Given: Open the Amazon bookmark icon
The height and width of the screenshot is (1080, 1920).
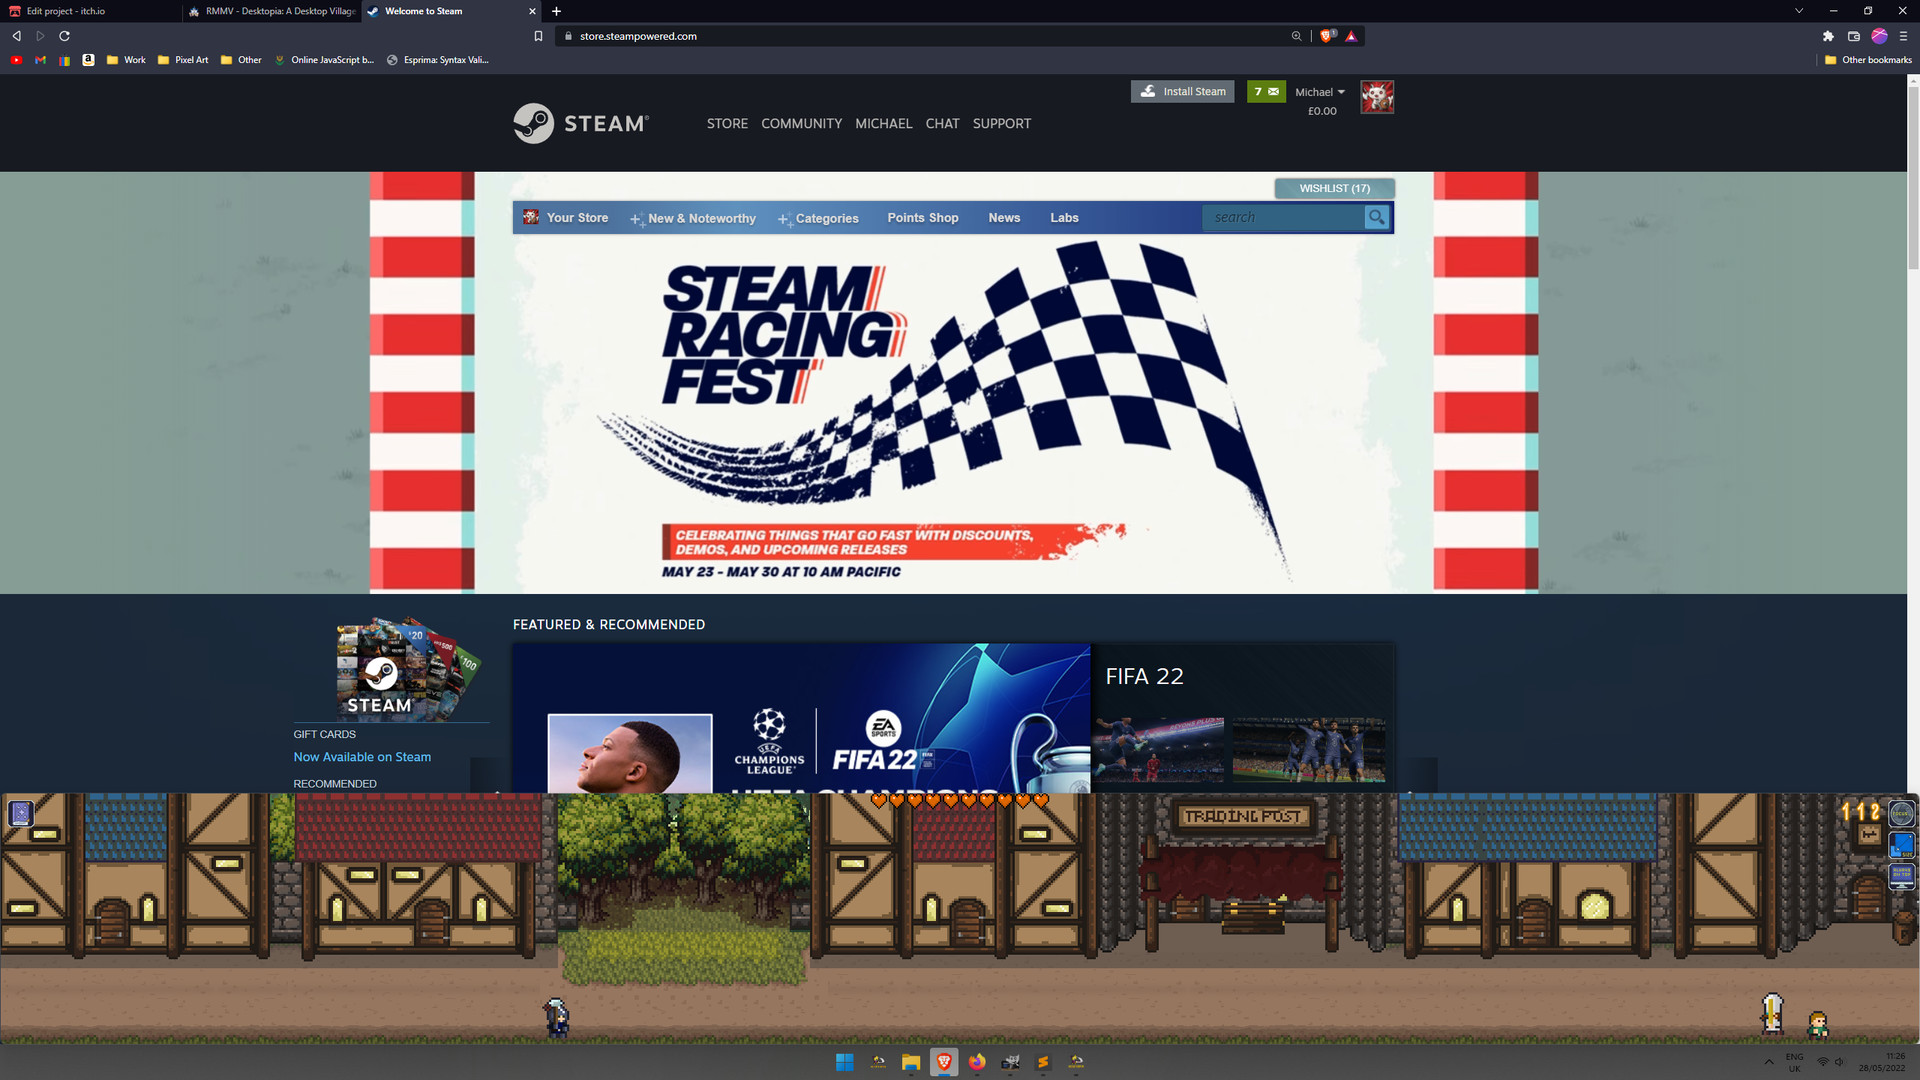Looking at the screenshot, I should click(x=88, y=60).
